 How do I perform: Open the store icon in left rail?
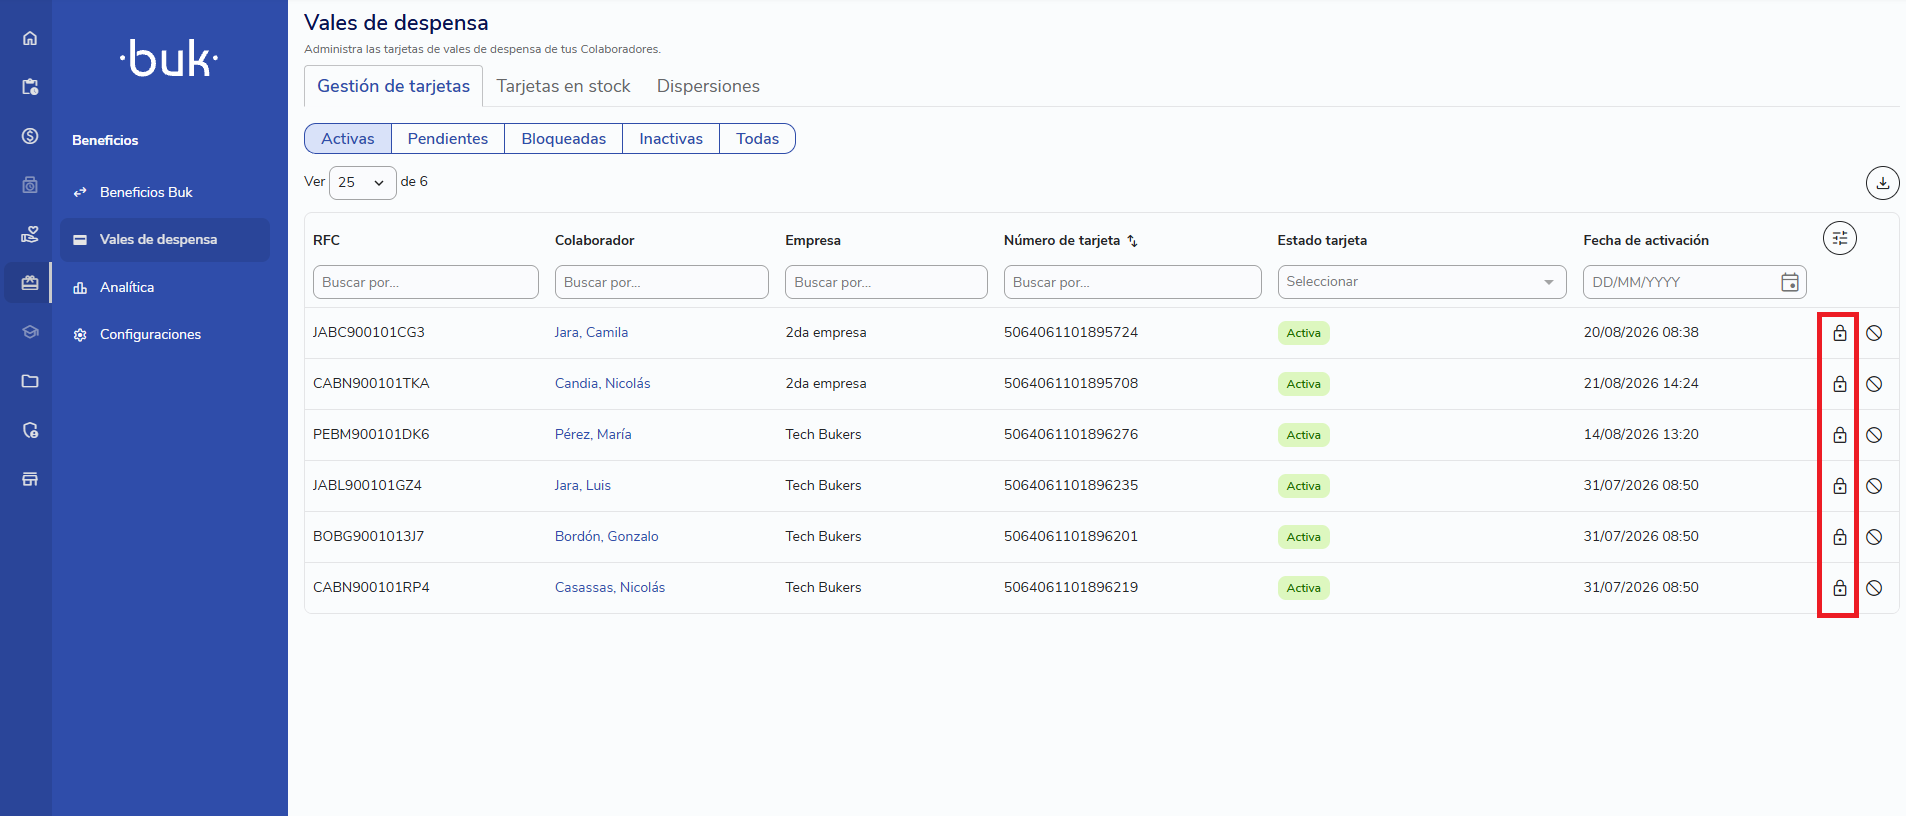pos(30,479)
